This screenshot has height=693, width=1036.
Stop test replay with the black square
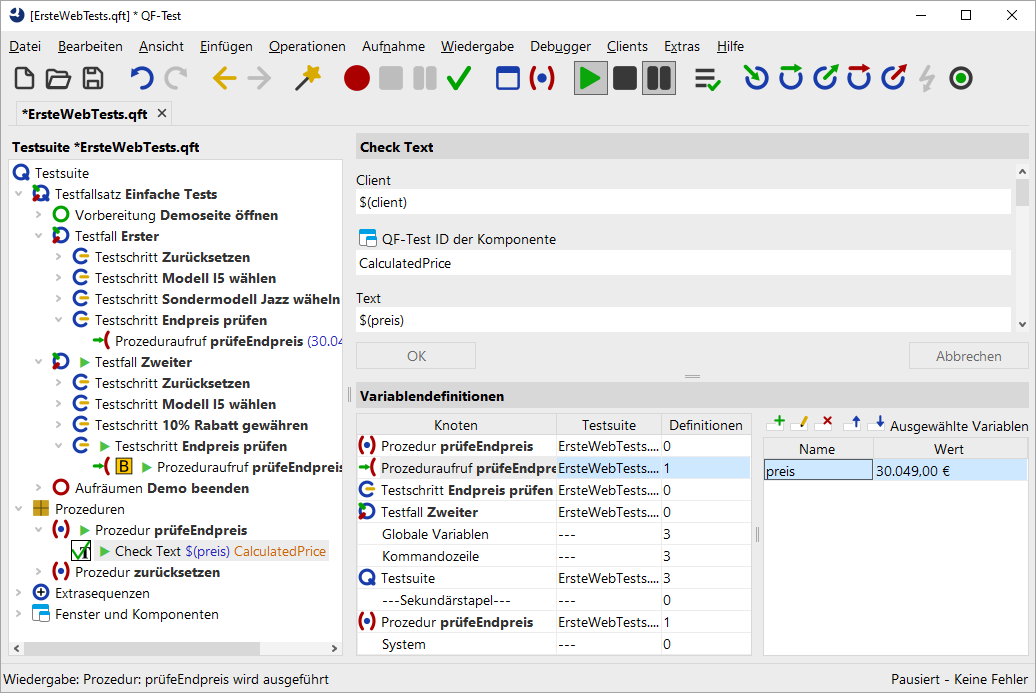point(624,78)
